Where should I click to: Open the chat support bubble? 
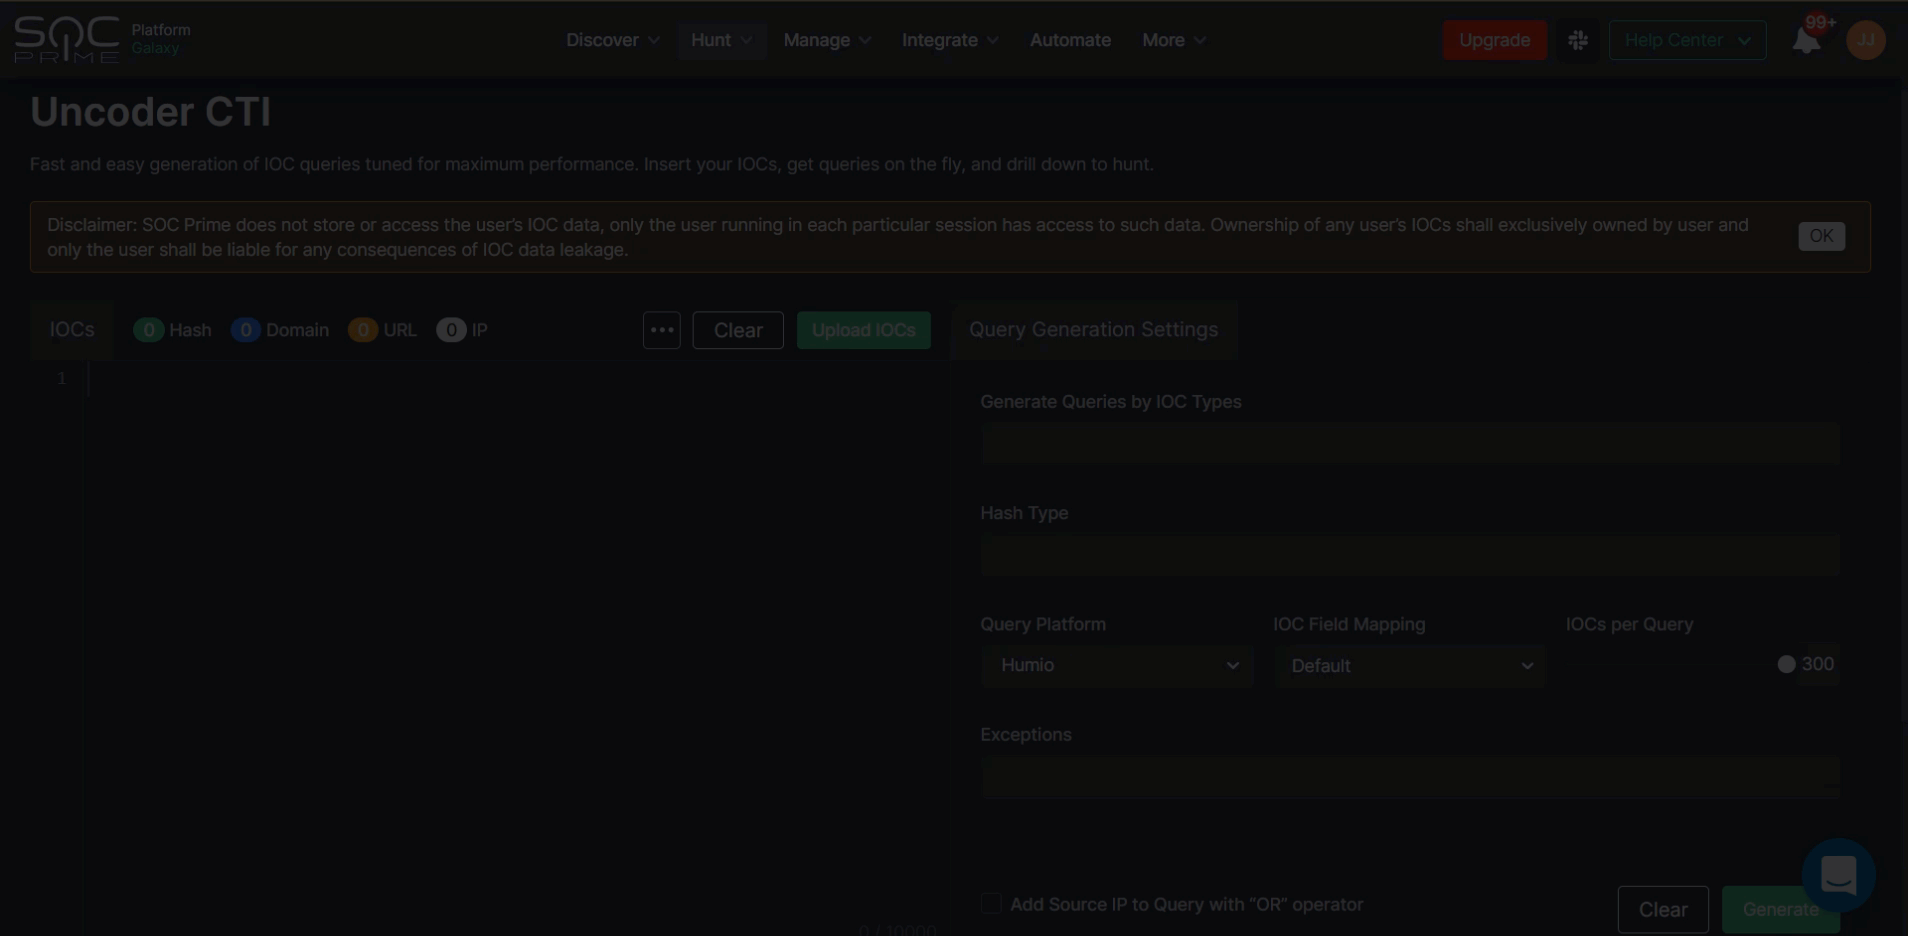click(x=1838, y=875)
